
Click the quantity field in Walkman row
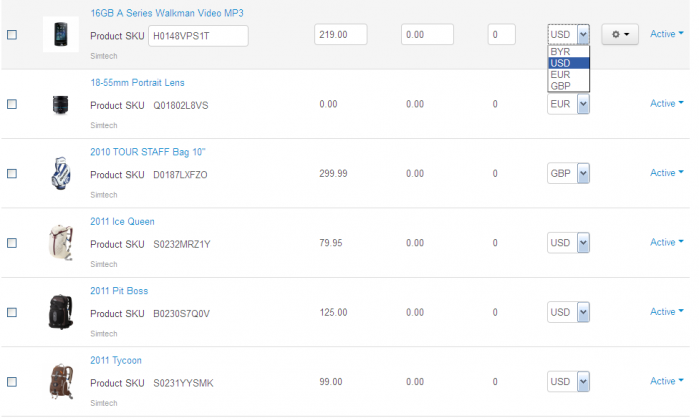pos(501,34)
